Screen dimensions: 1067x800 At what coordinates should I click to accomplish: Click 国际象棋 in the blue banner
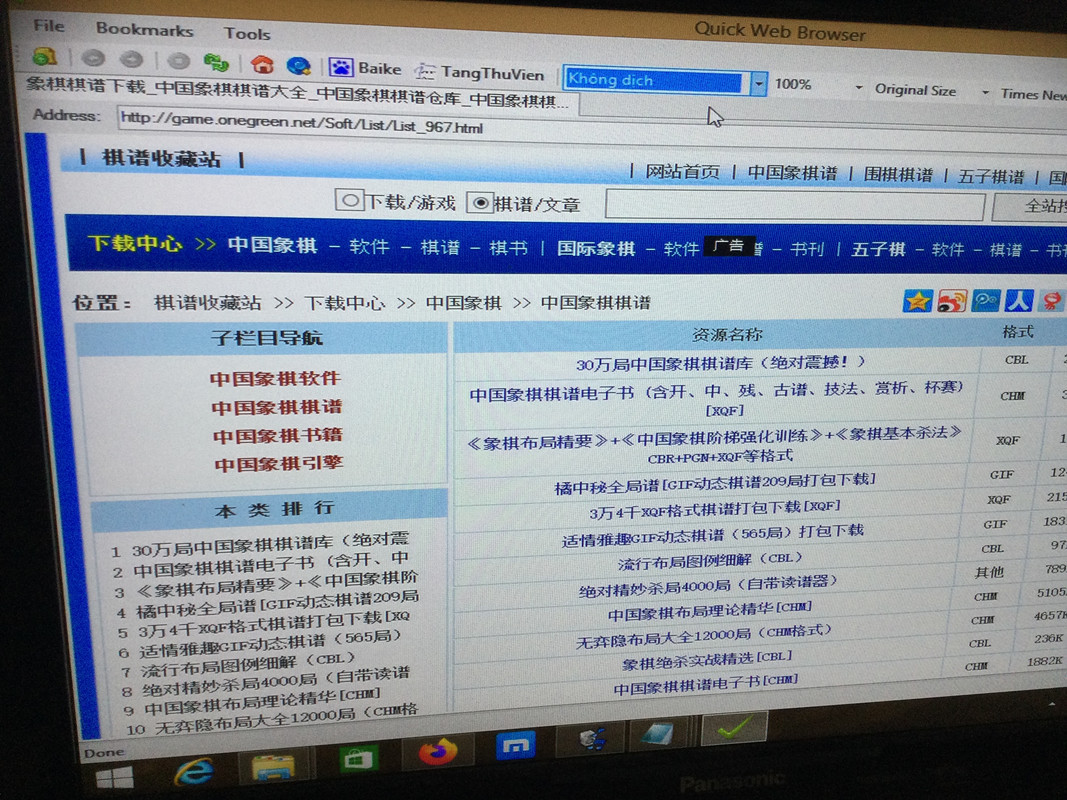click(596, 248)
